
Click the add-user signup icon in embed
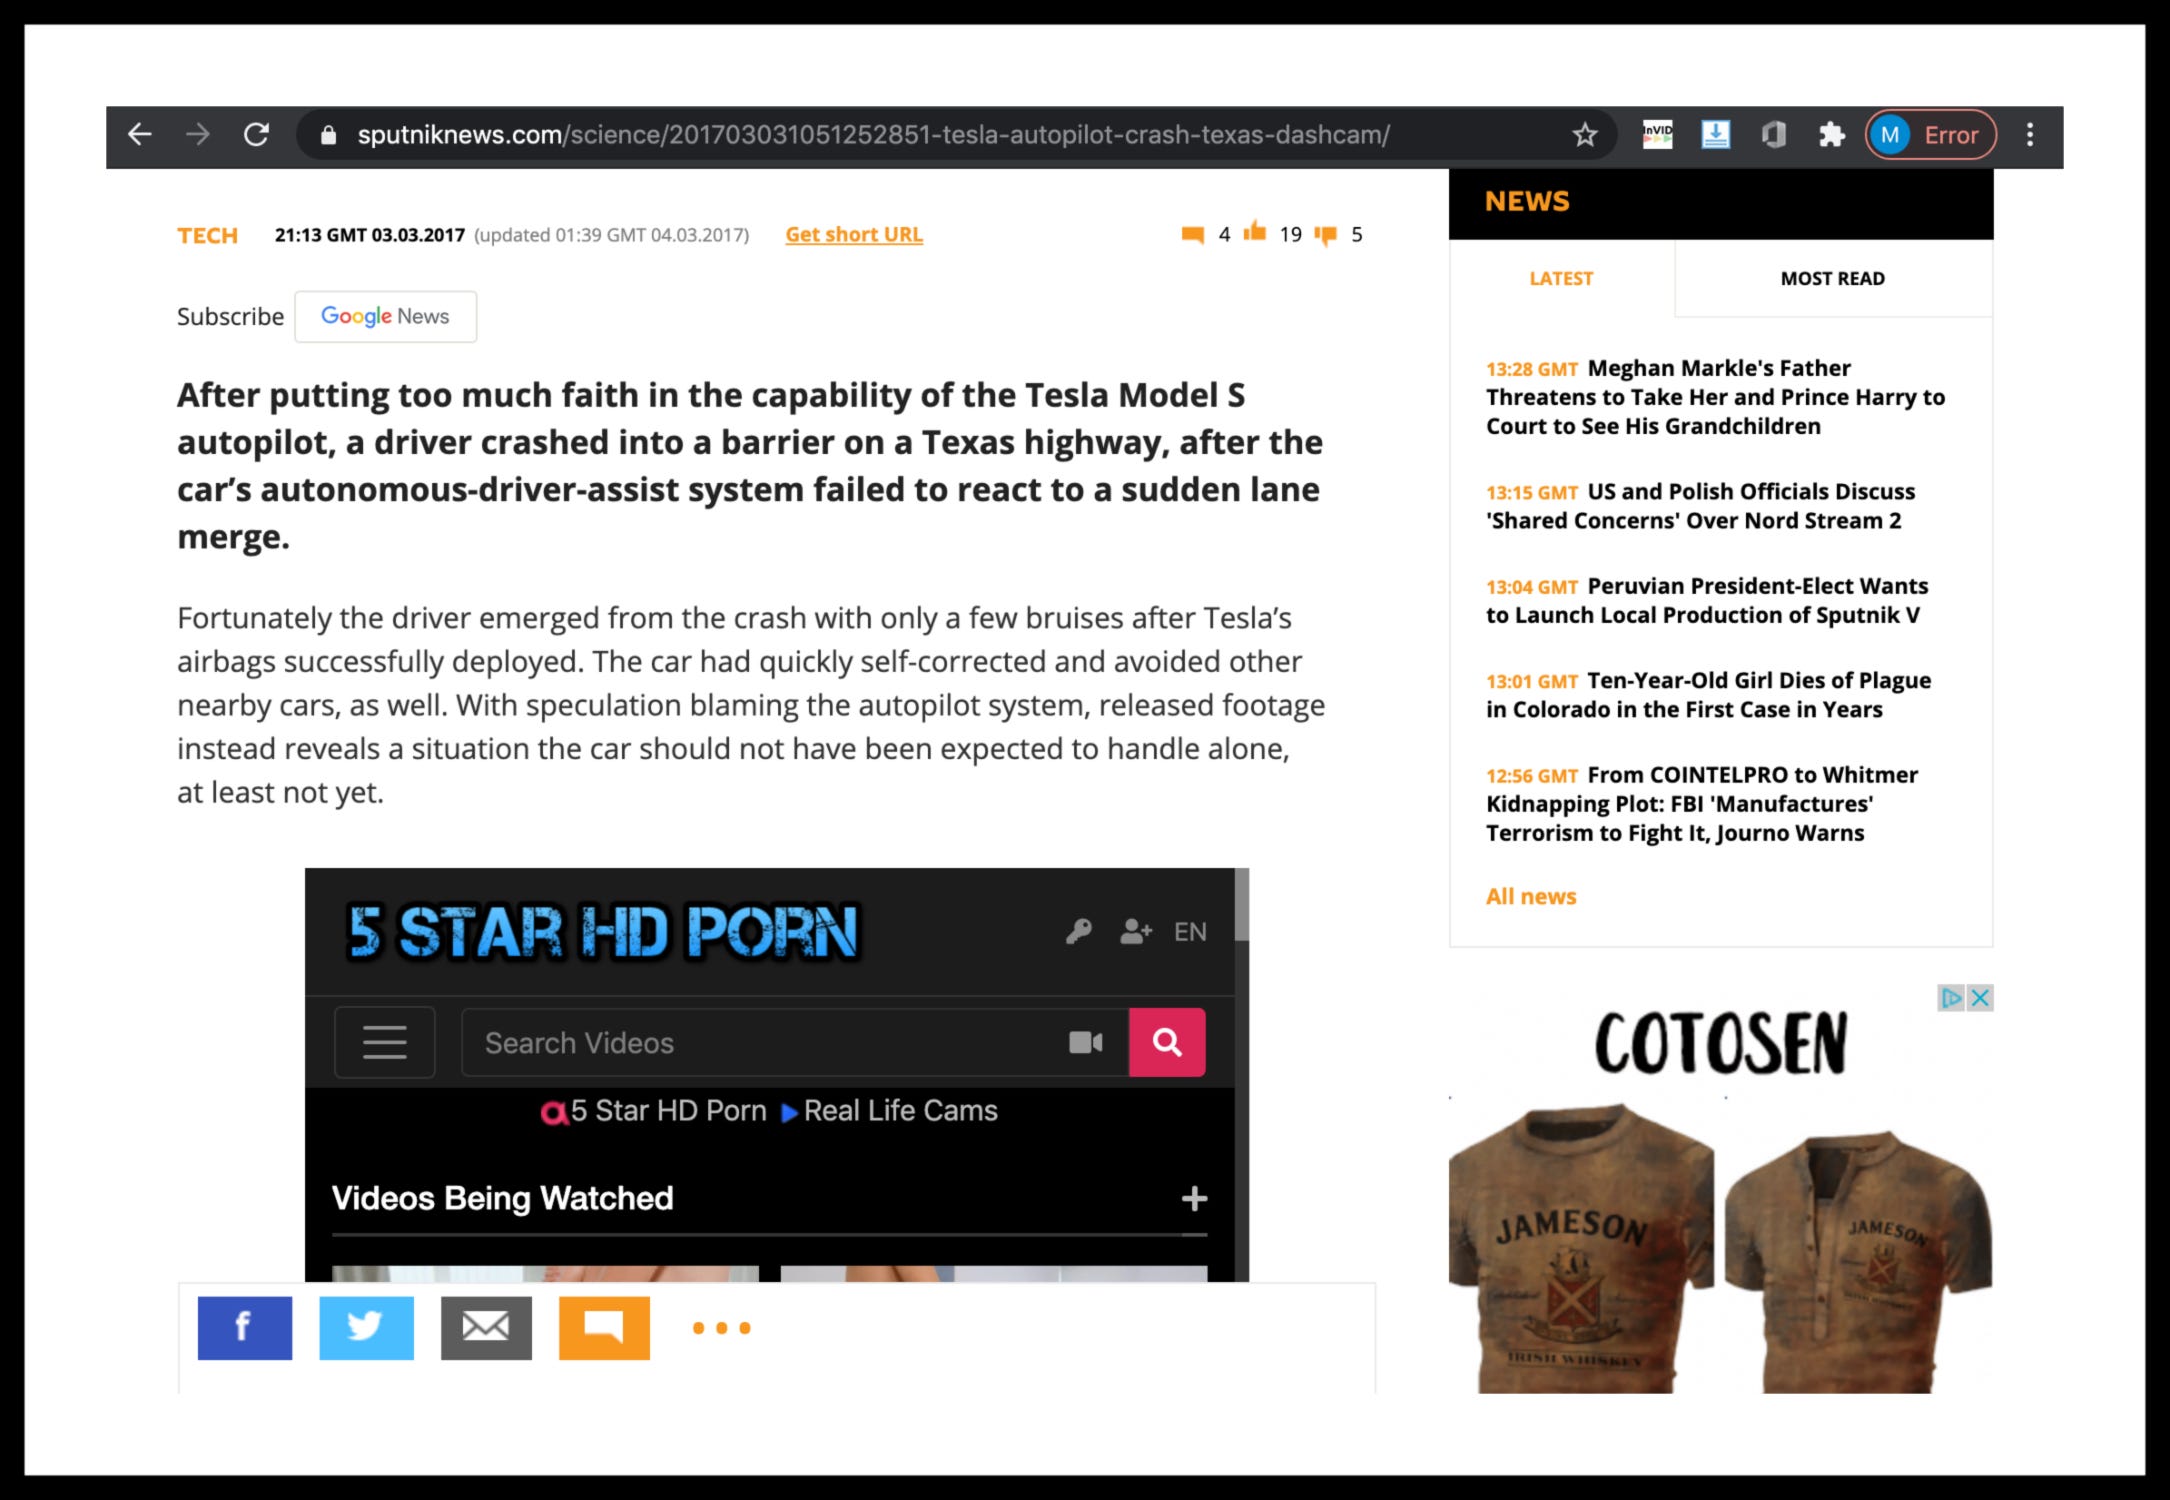(1136, 932)
